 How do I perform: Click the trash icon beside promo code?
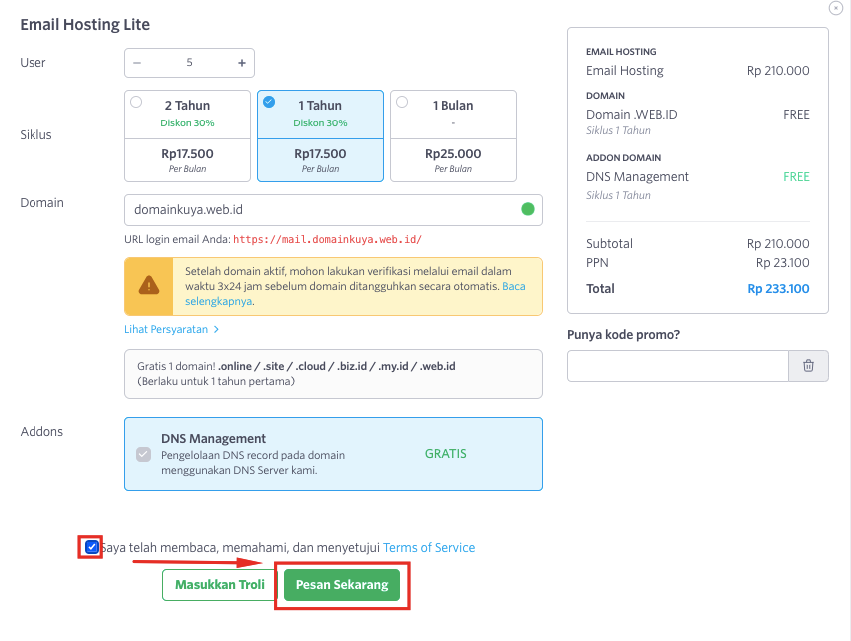pos(808,366)
